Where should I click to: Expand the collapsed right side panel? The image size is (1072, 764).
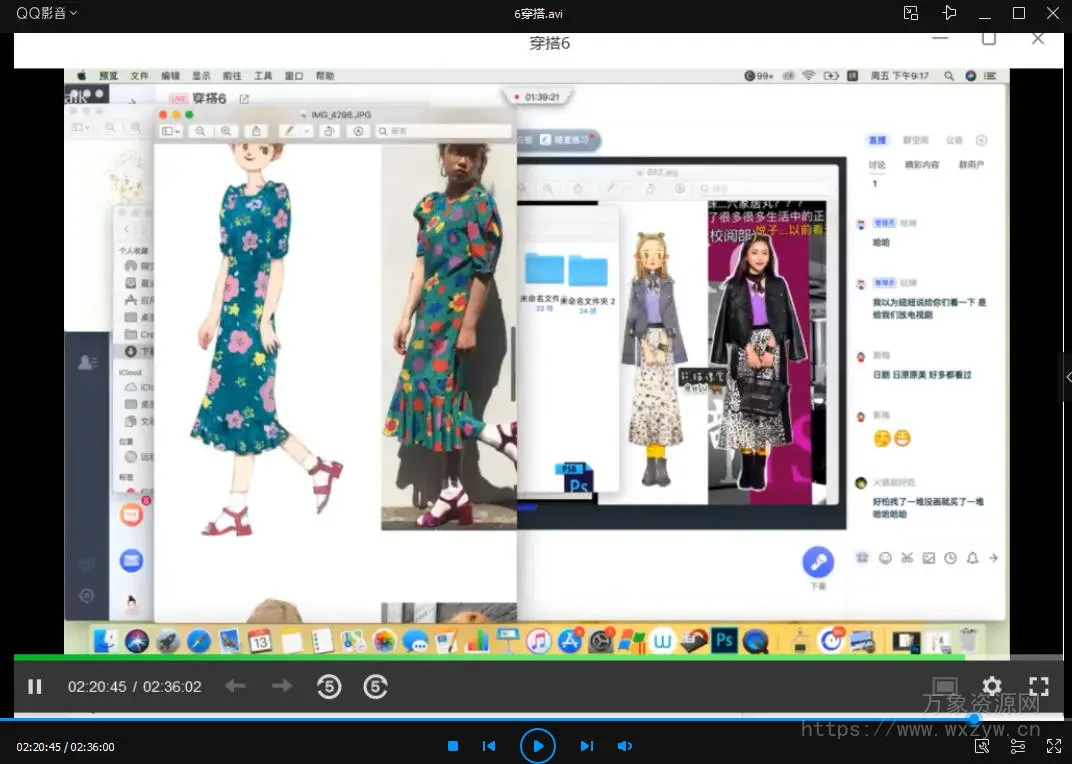pos(1066,377)
